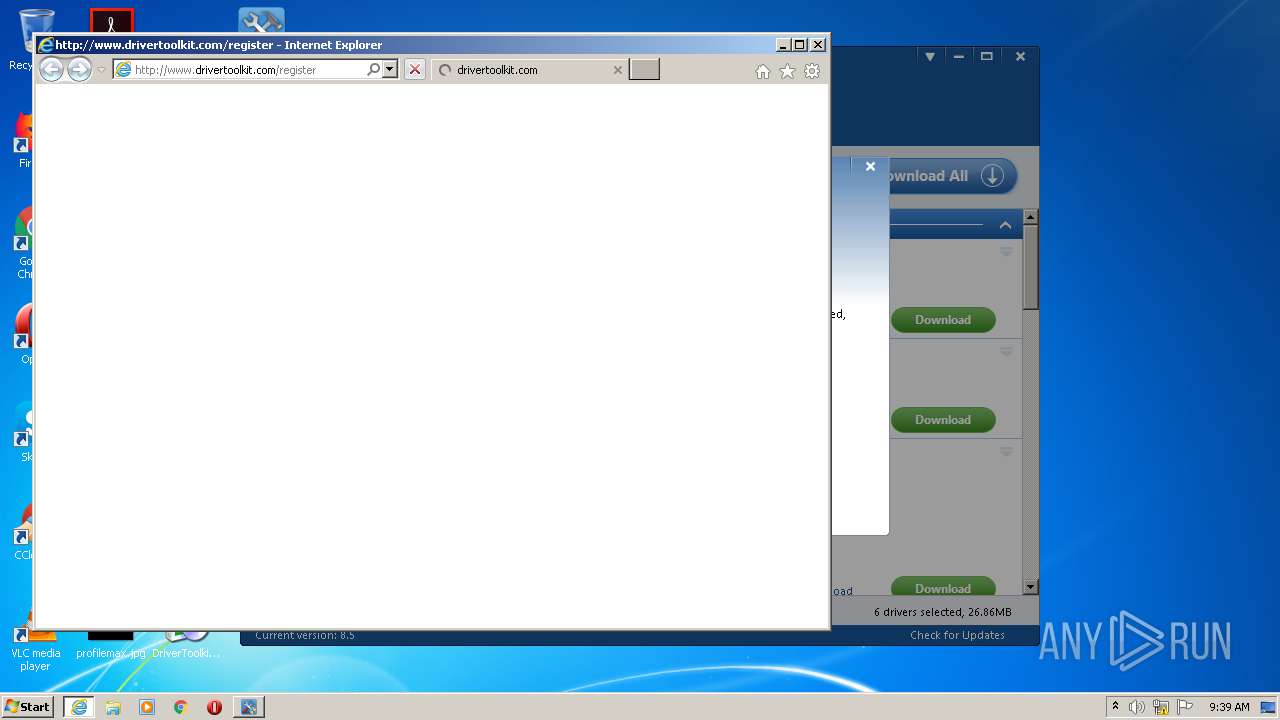Viewport: 1280px width, 720px height.
Task: Click the IE logo in title bar
Action: pyautogui.click(x=45, y=45)
